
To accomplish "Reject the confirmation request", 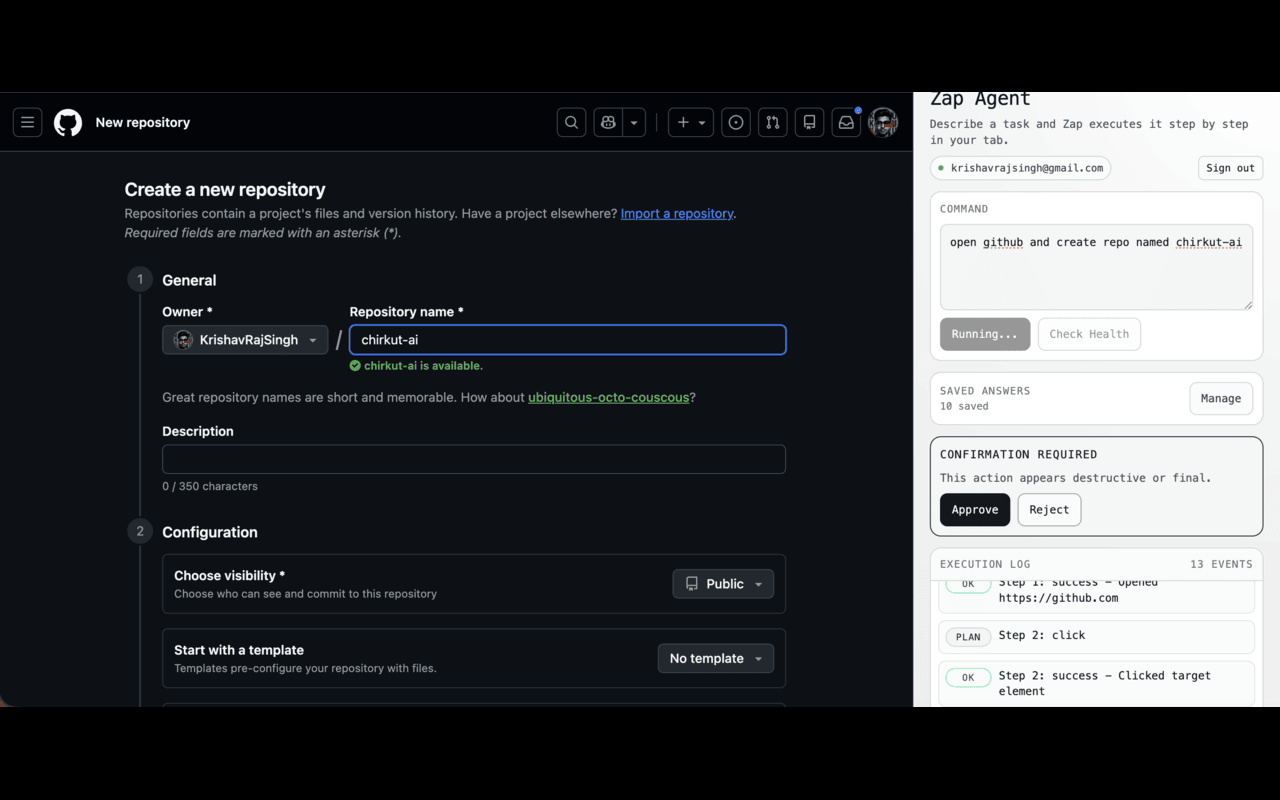I will point(1049,510).
